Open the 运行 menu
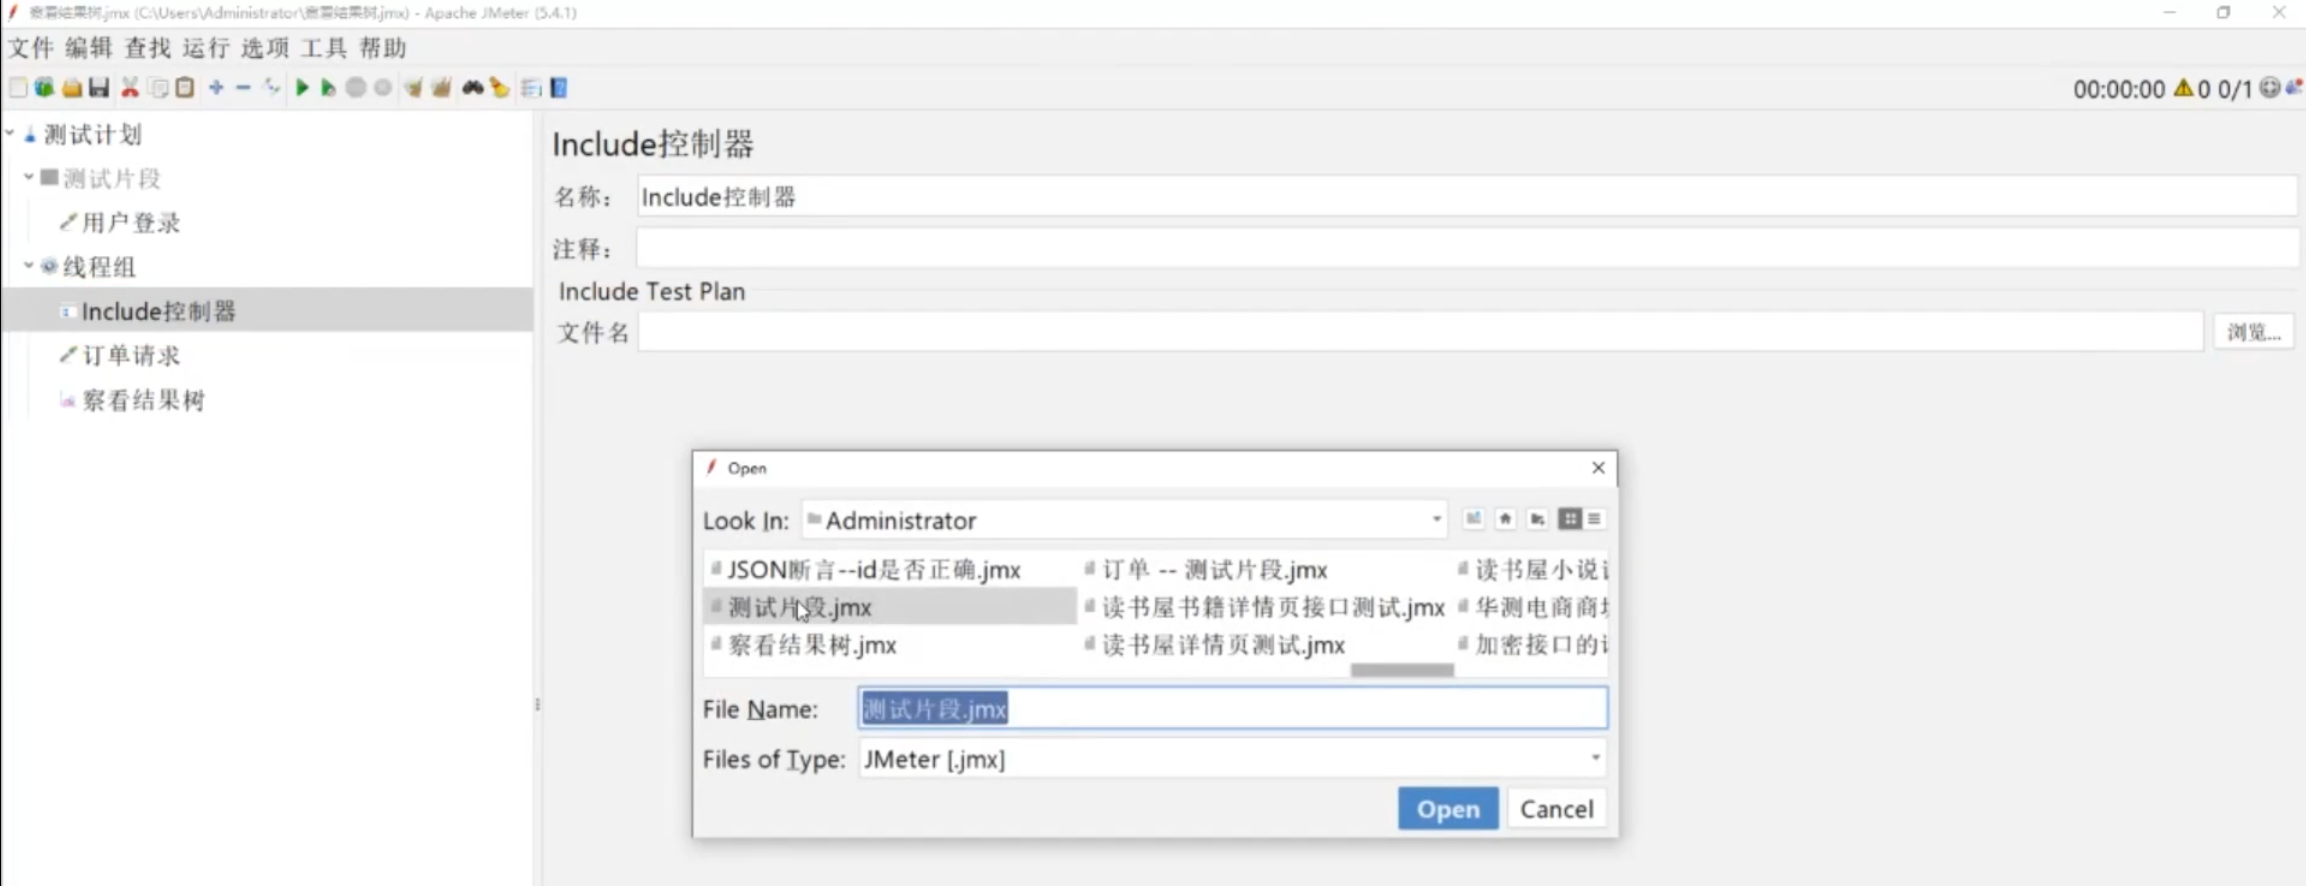 tap(206, 48)
